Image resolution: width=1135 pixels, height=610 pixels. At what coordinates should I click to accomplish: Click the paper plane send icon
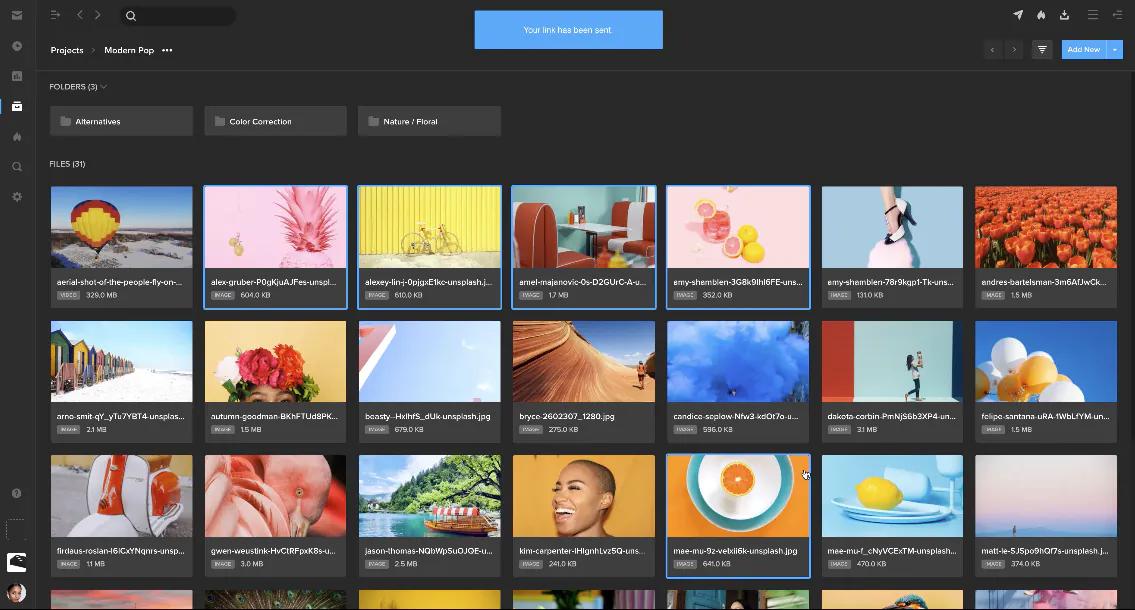click(1018, 14)
